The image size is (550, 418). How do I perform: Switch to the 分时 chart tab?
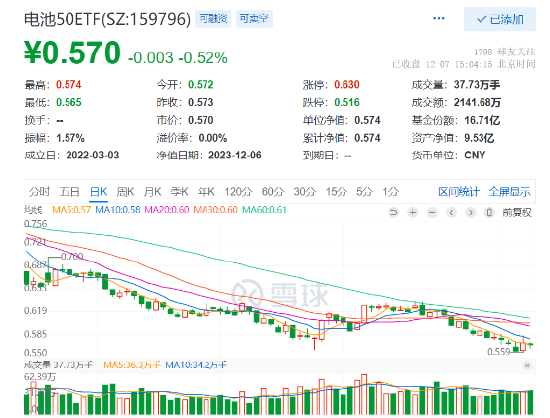coord(39,192)
